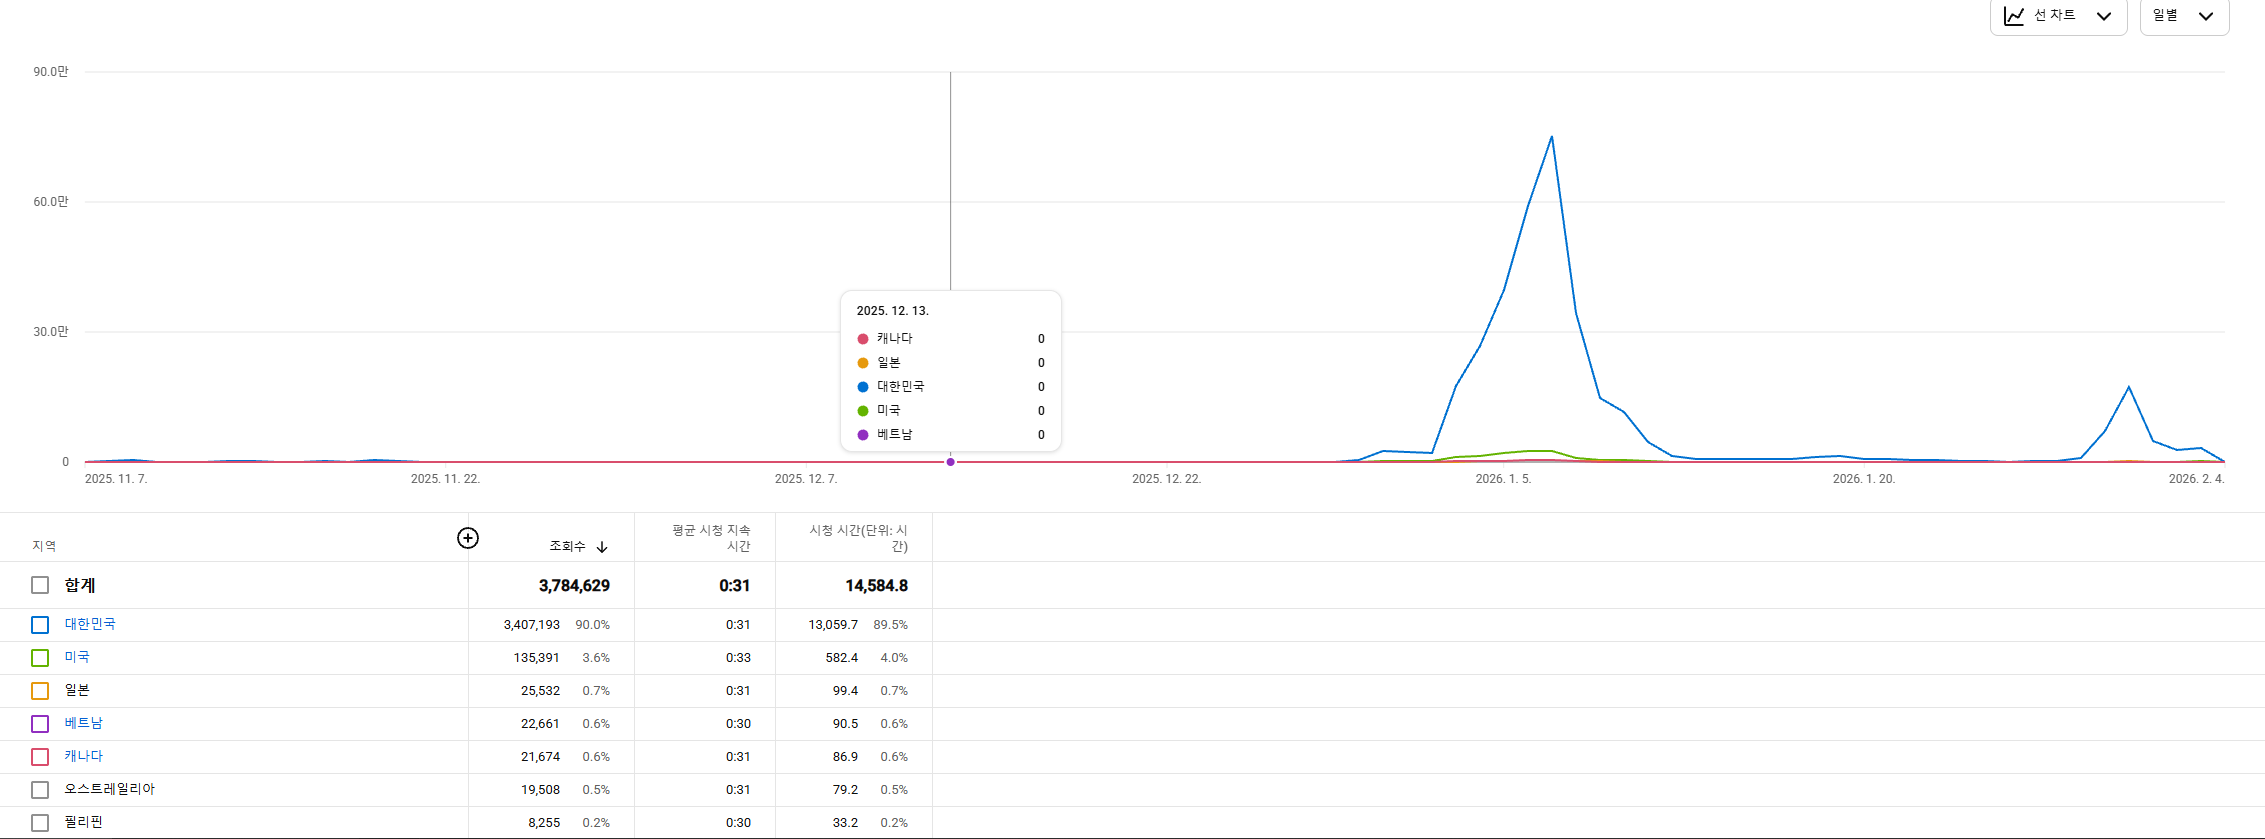Toggle the 미국 green checkbox
Image resolution: width=2265 pixels, height=839 pixels.
40,658
